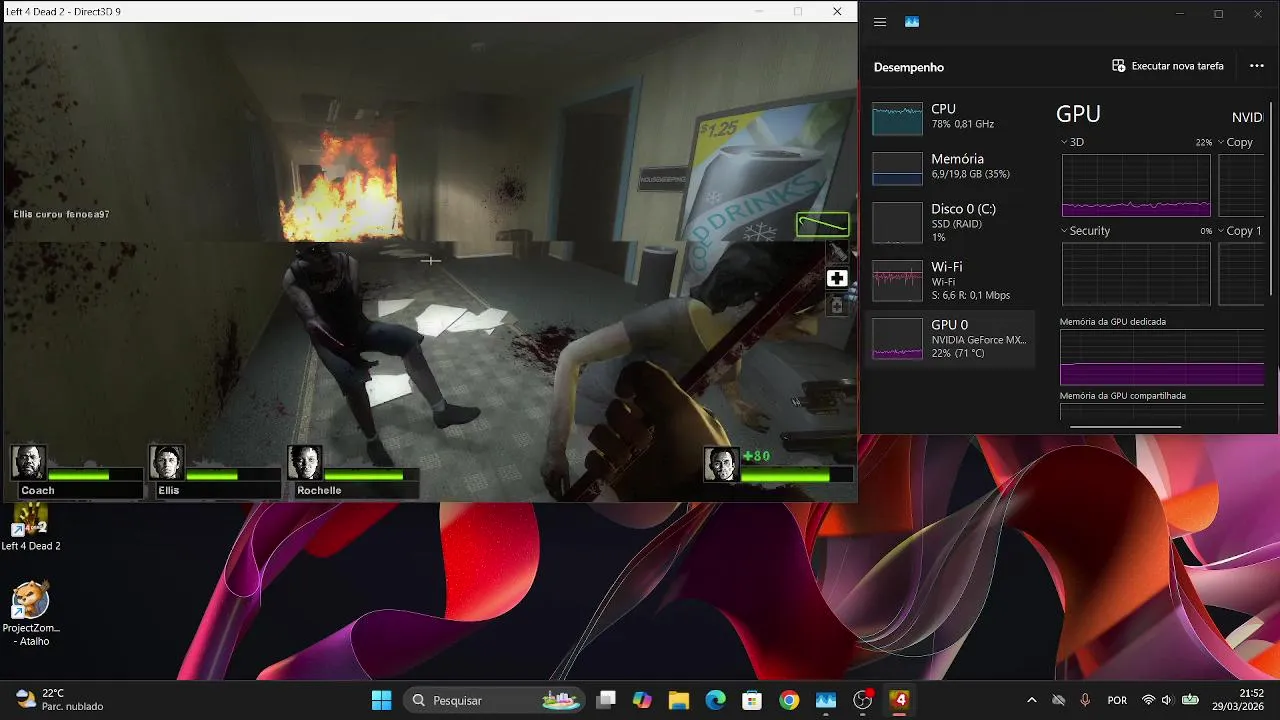The height and width of the screenshot is (720, 1280).
Task: Click the Wi-Fi mini graph thumbnail
Action: point(897,281)
